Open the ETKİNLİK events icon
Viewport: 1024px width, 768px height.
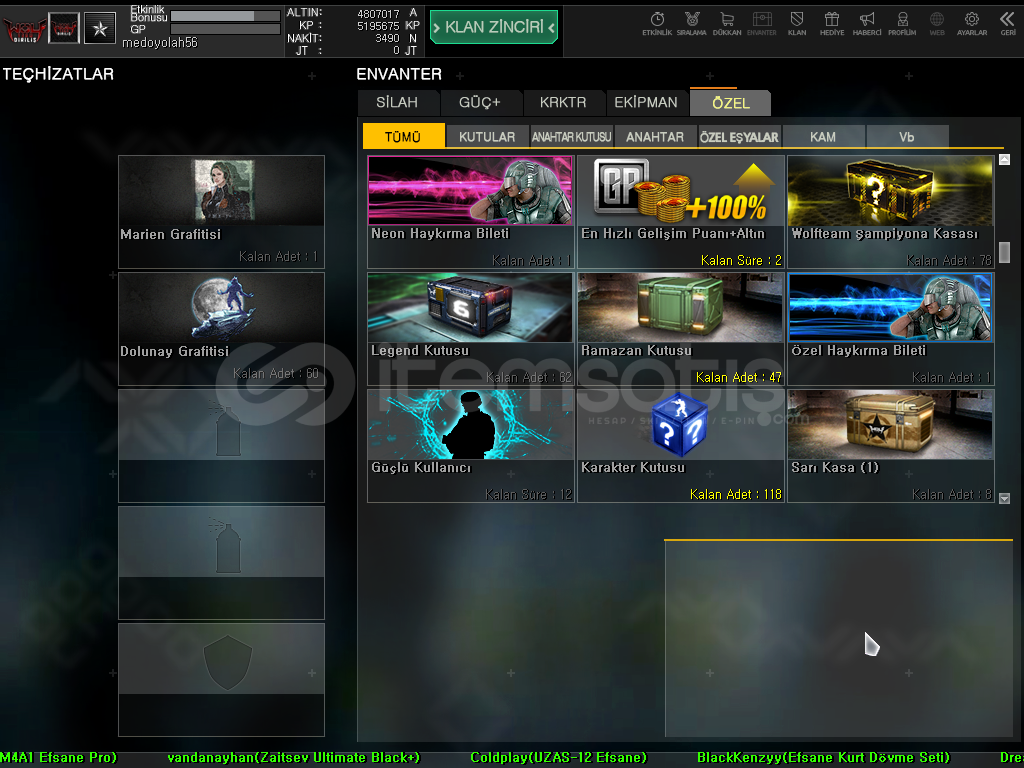click(657, 24)
